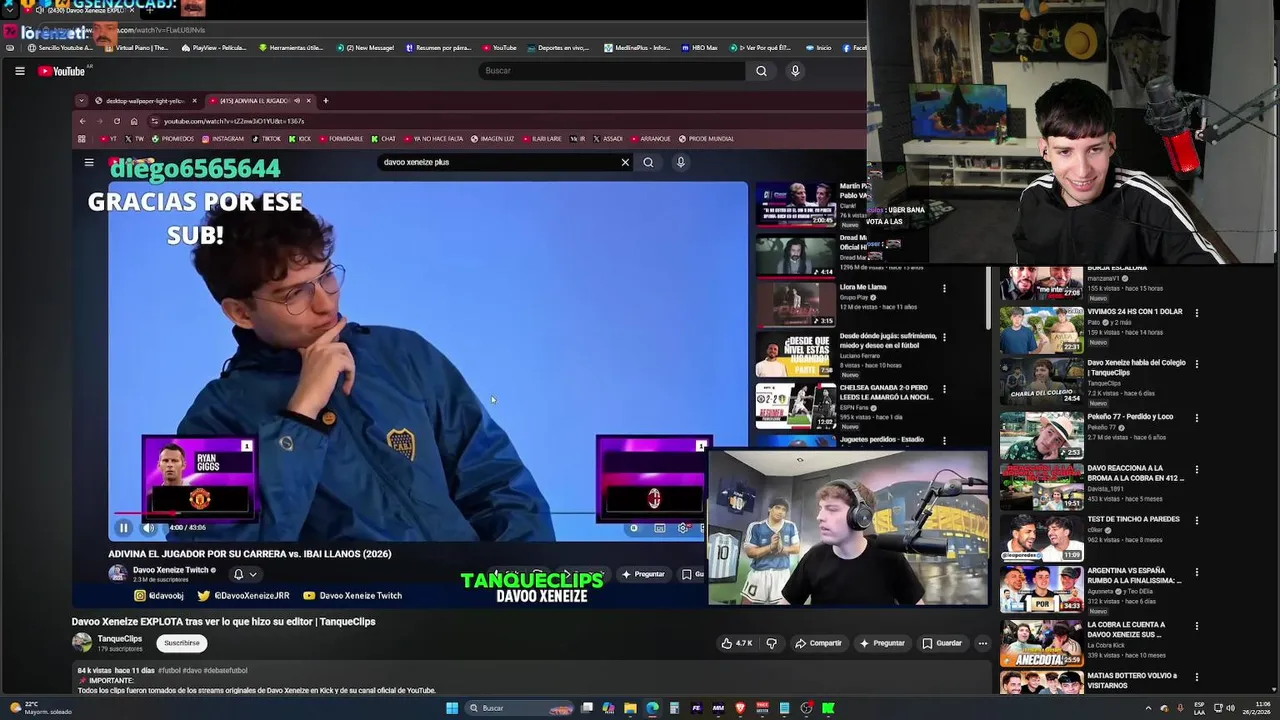Open the MedlinePlus bookmark in outer browser
This screenshot has height=720, width=1280.
click(638, 47)
